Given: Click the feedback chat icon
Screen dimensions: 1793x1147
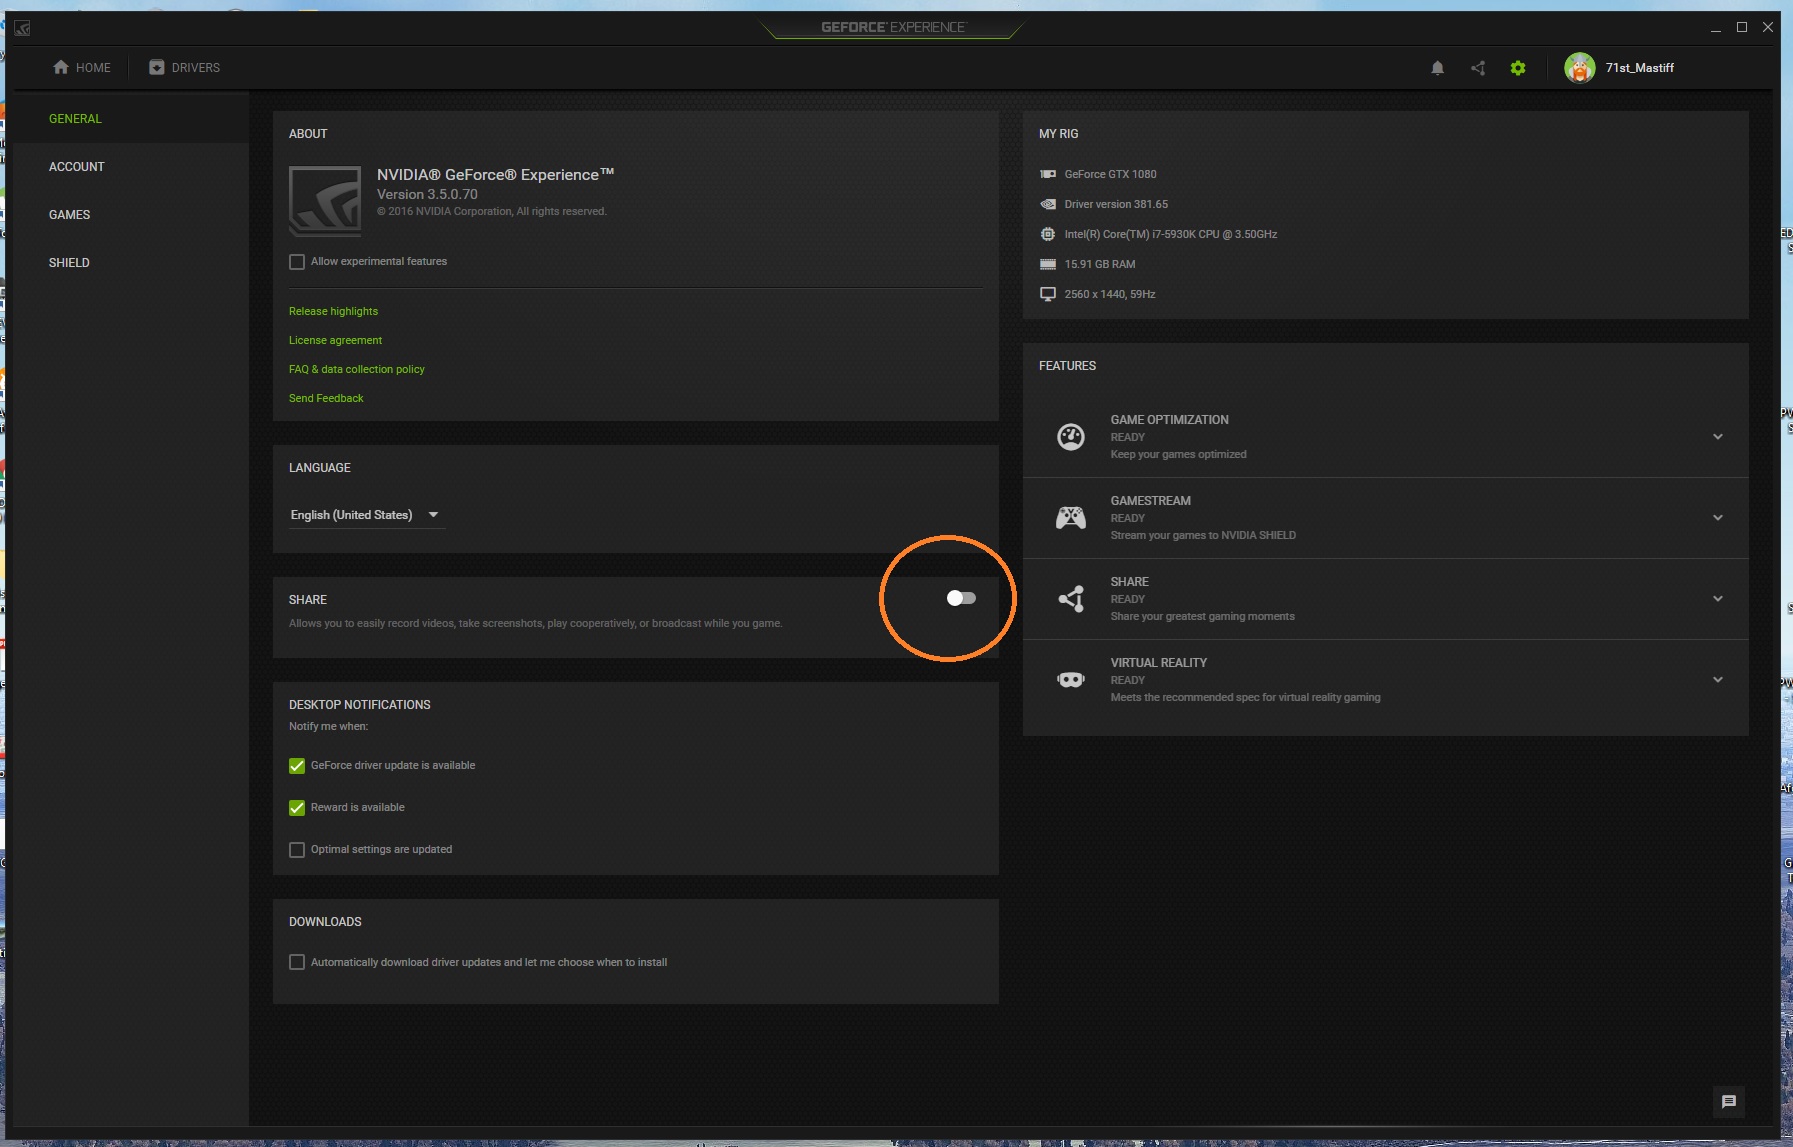Looking at the screenshot, I should [1728, 1101].
